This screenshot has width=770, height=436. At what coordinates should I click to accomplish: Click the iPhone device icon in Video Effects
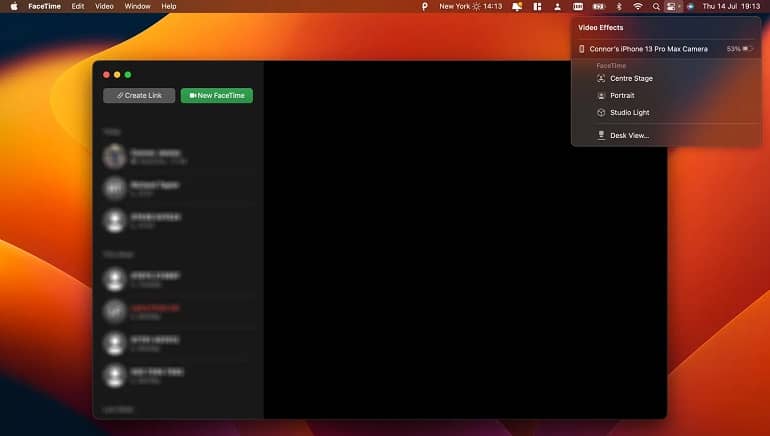581,49
